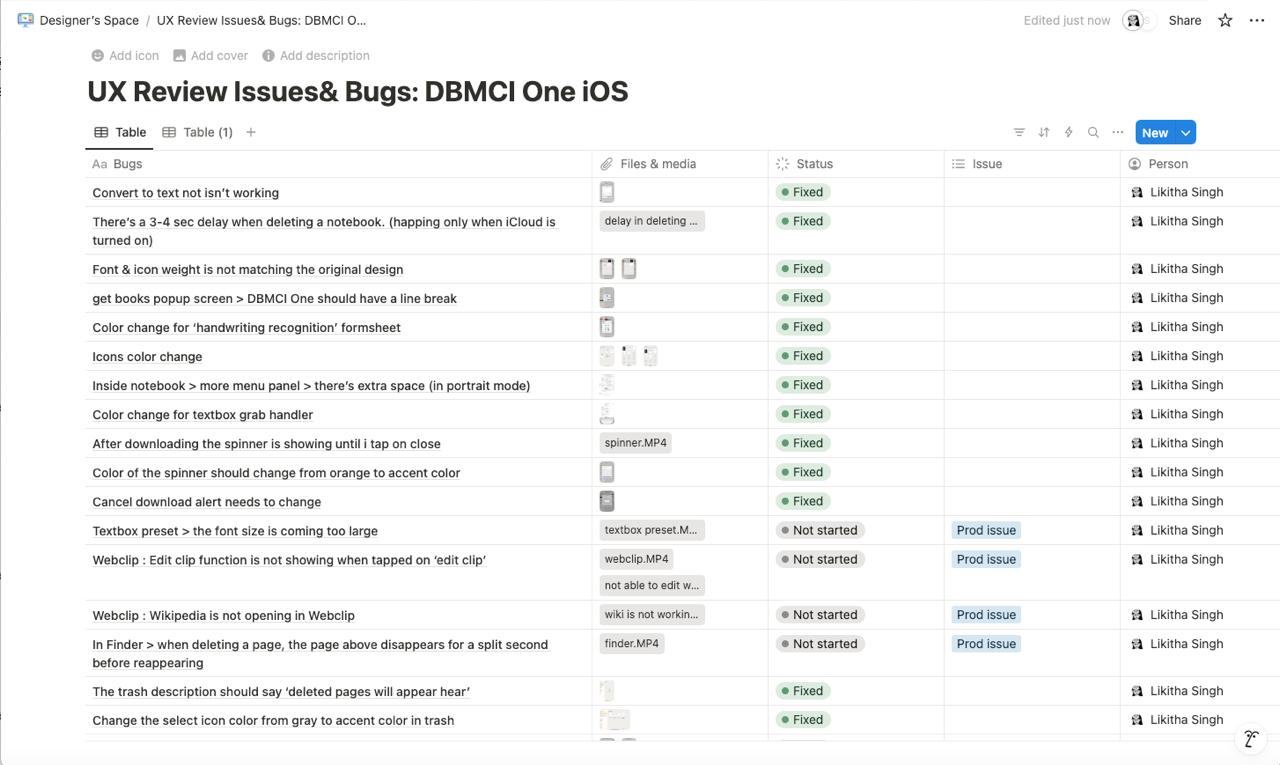
Task: Click the Designer's Space workspace icon
Action: 26,20
